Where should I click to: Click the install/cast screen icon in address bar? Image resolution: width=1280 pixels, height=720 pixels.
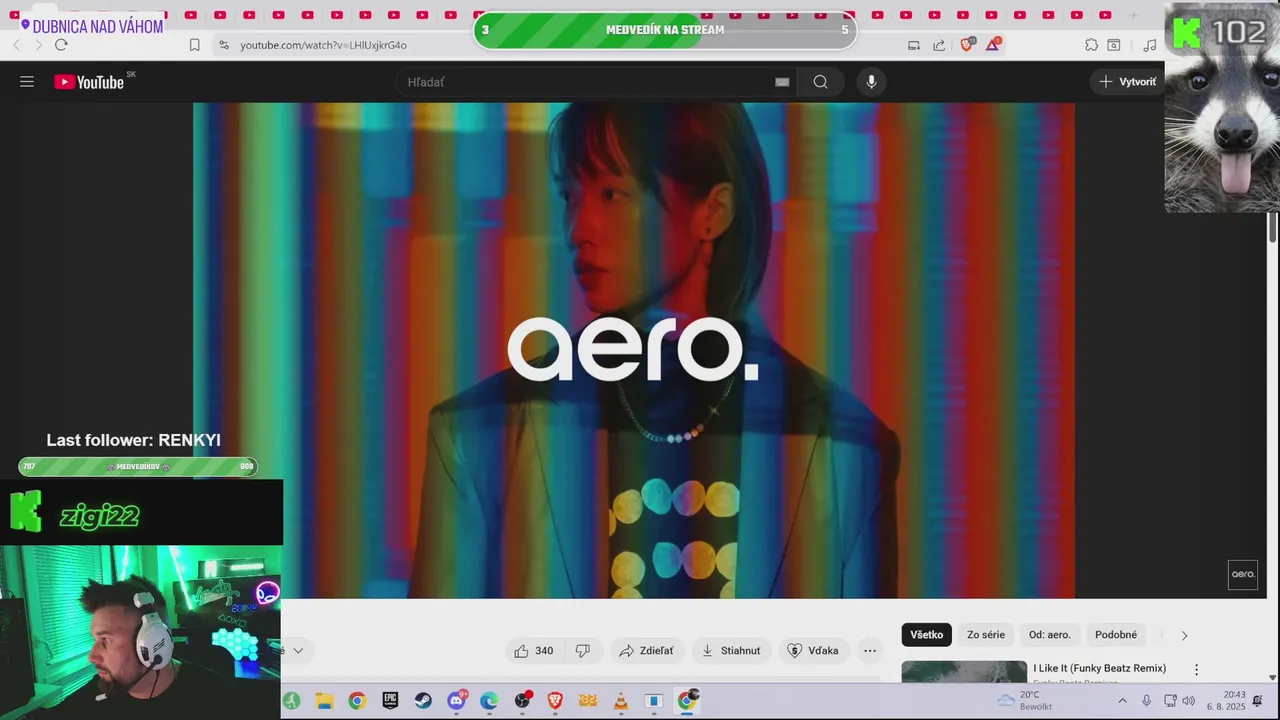913,45
